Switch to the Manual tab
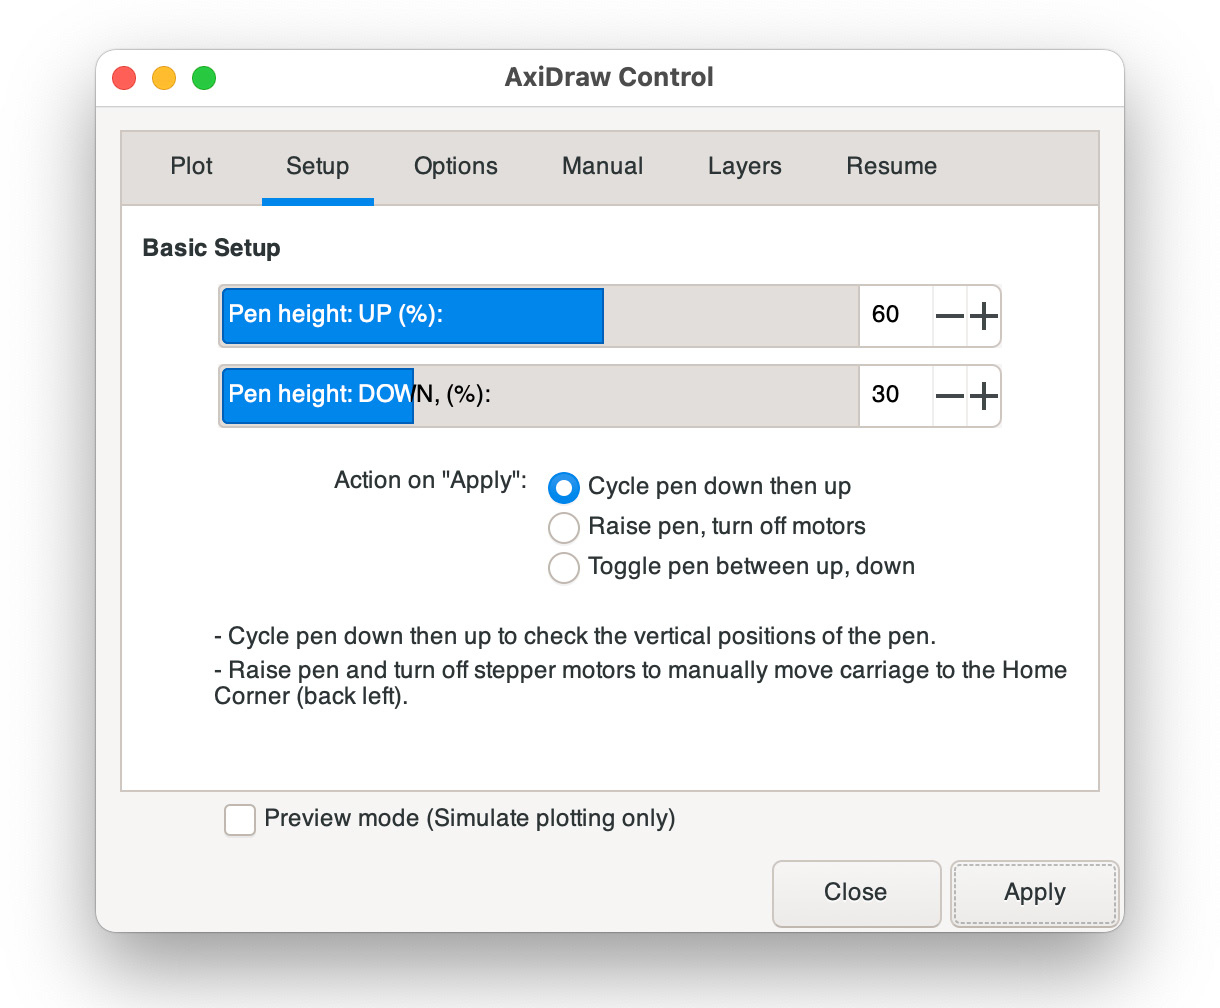 coord(603,166)
